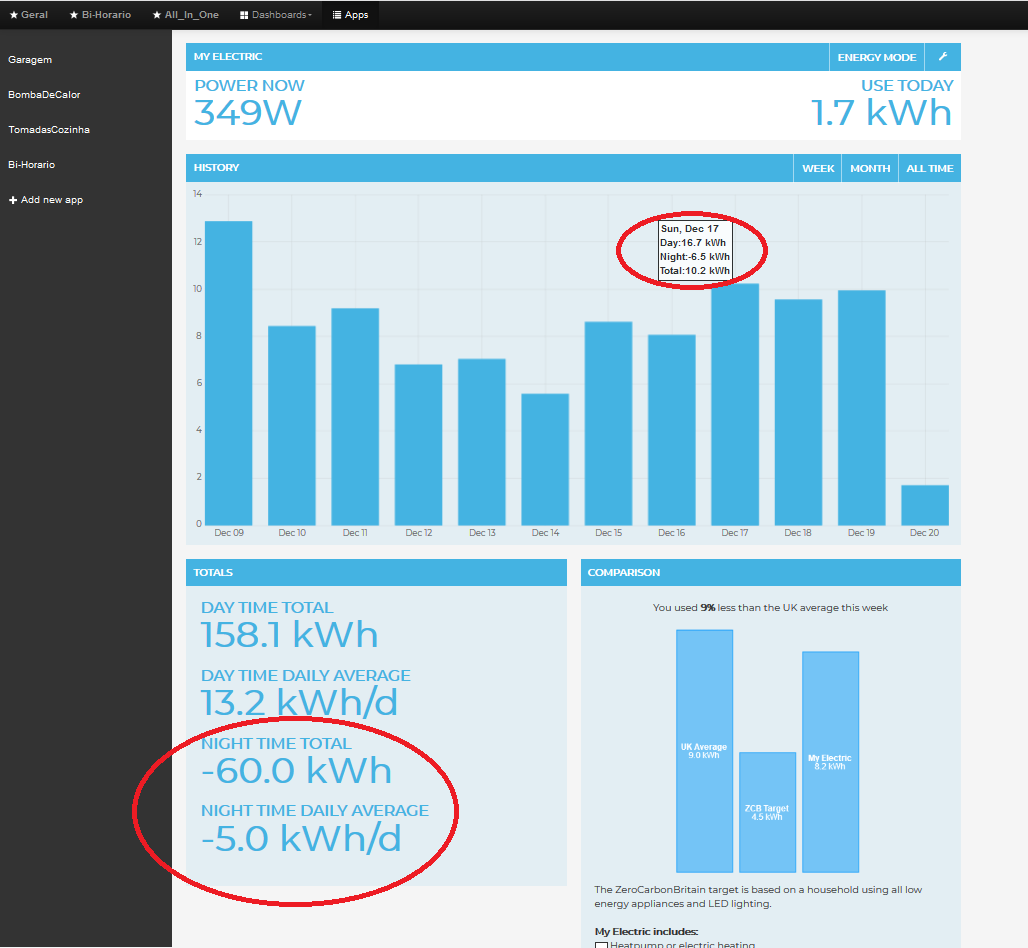Click the grid icon beside Dashboards
The height and width of the screenshot is (948, 1028).
click(x=244, y=15)
